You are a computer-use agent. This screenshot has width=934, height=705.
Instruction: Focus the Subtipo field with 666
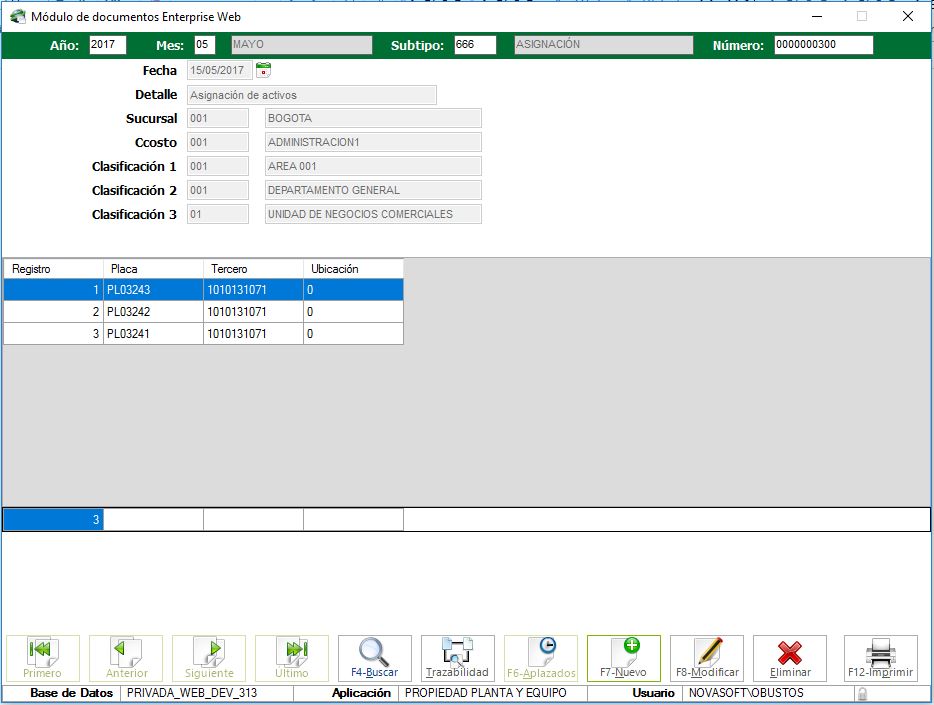click(x=474, y=45)
